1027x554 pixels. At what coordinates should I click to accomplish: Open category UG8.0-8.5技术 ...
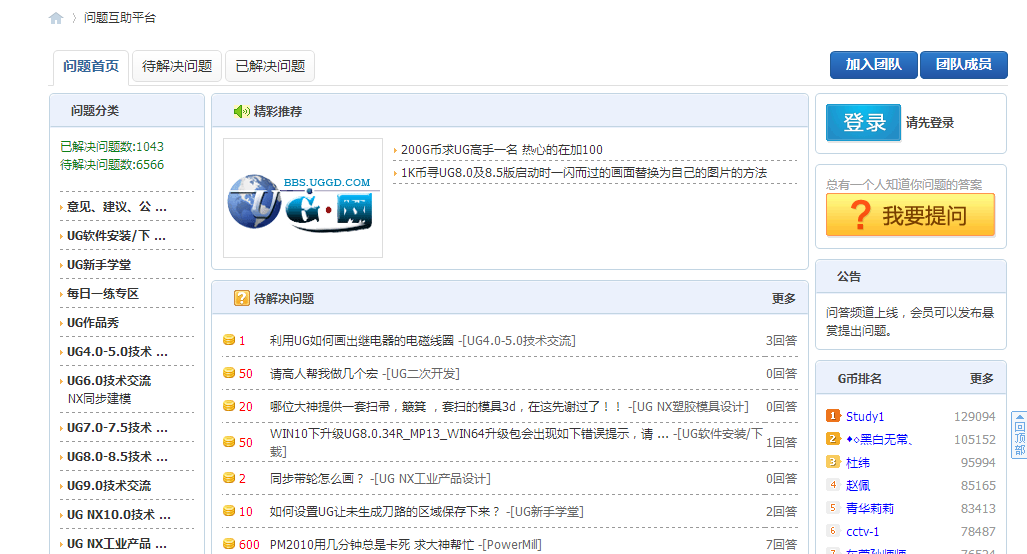[117, 456]
